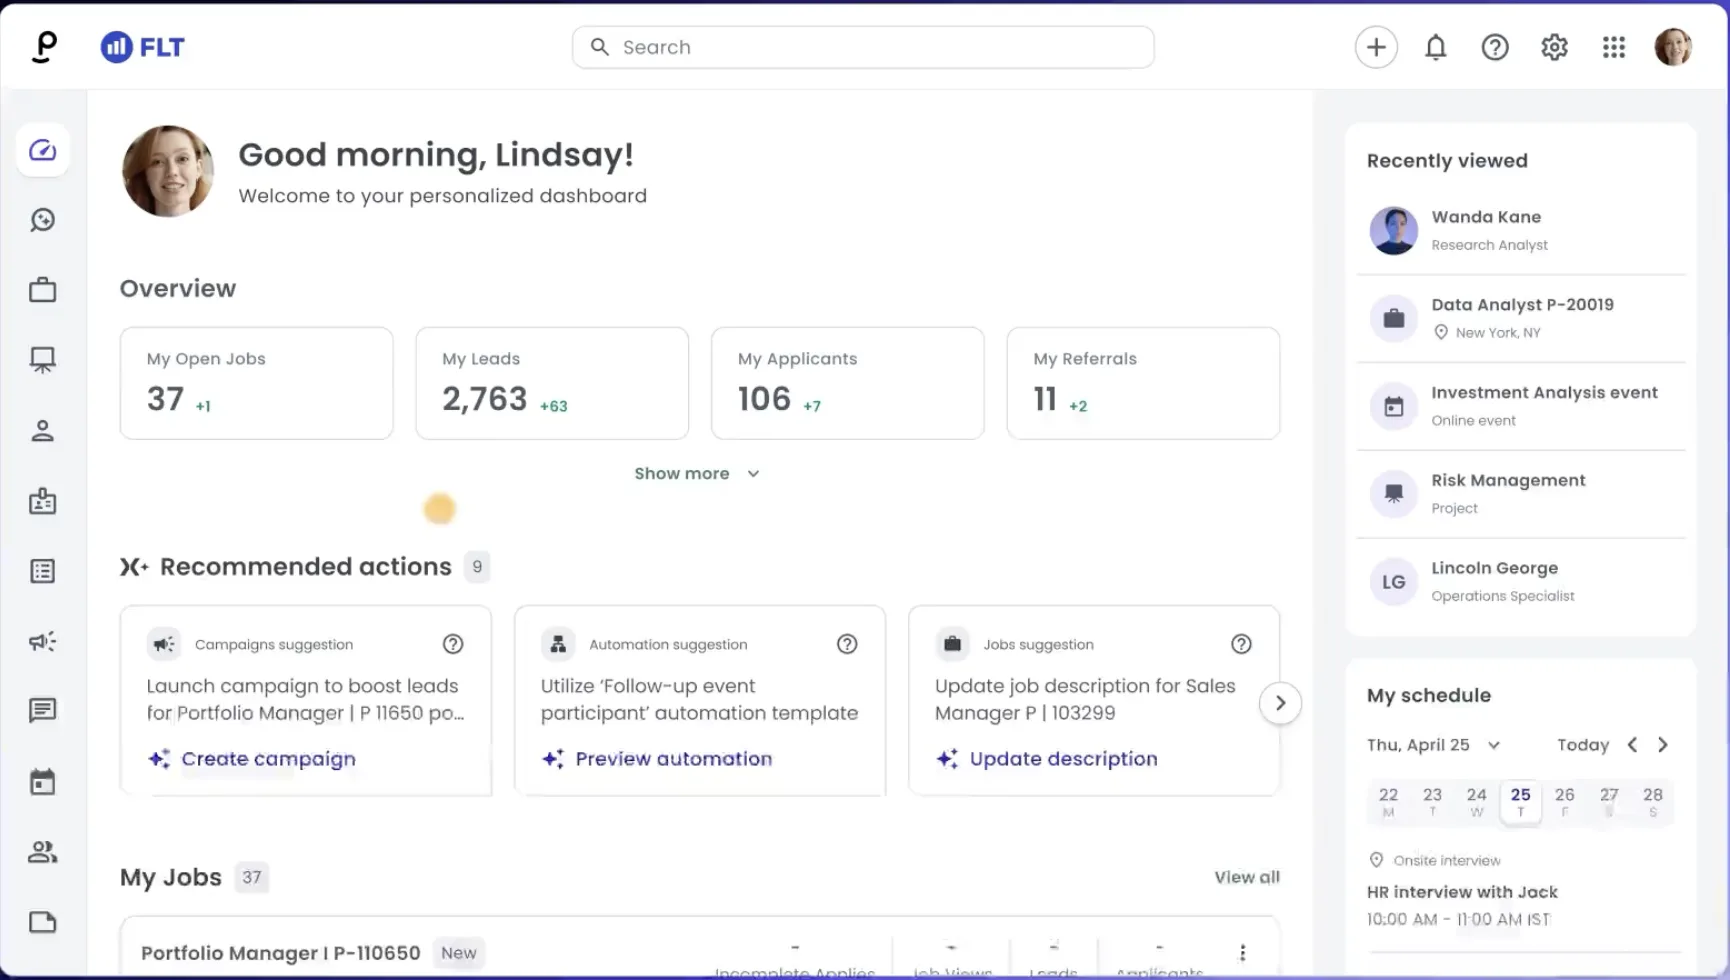The image size is (1730, 980).
Task: Open My Leads overview card
Action: point(552,383)
